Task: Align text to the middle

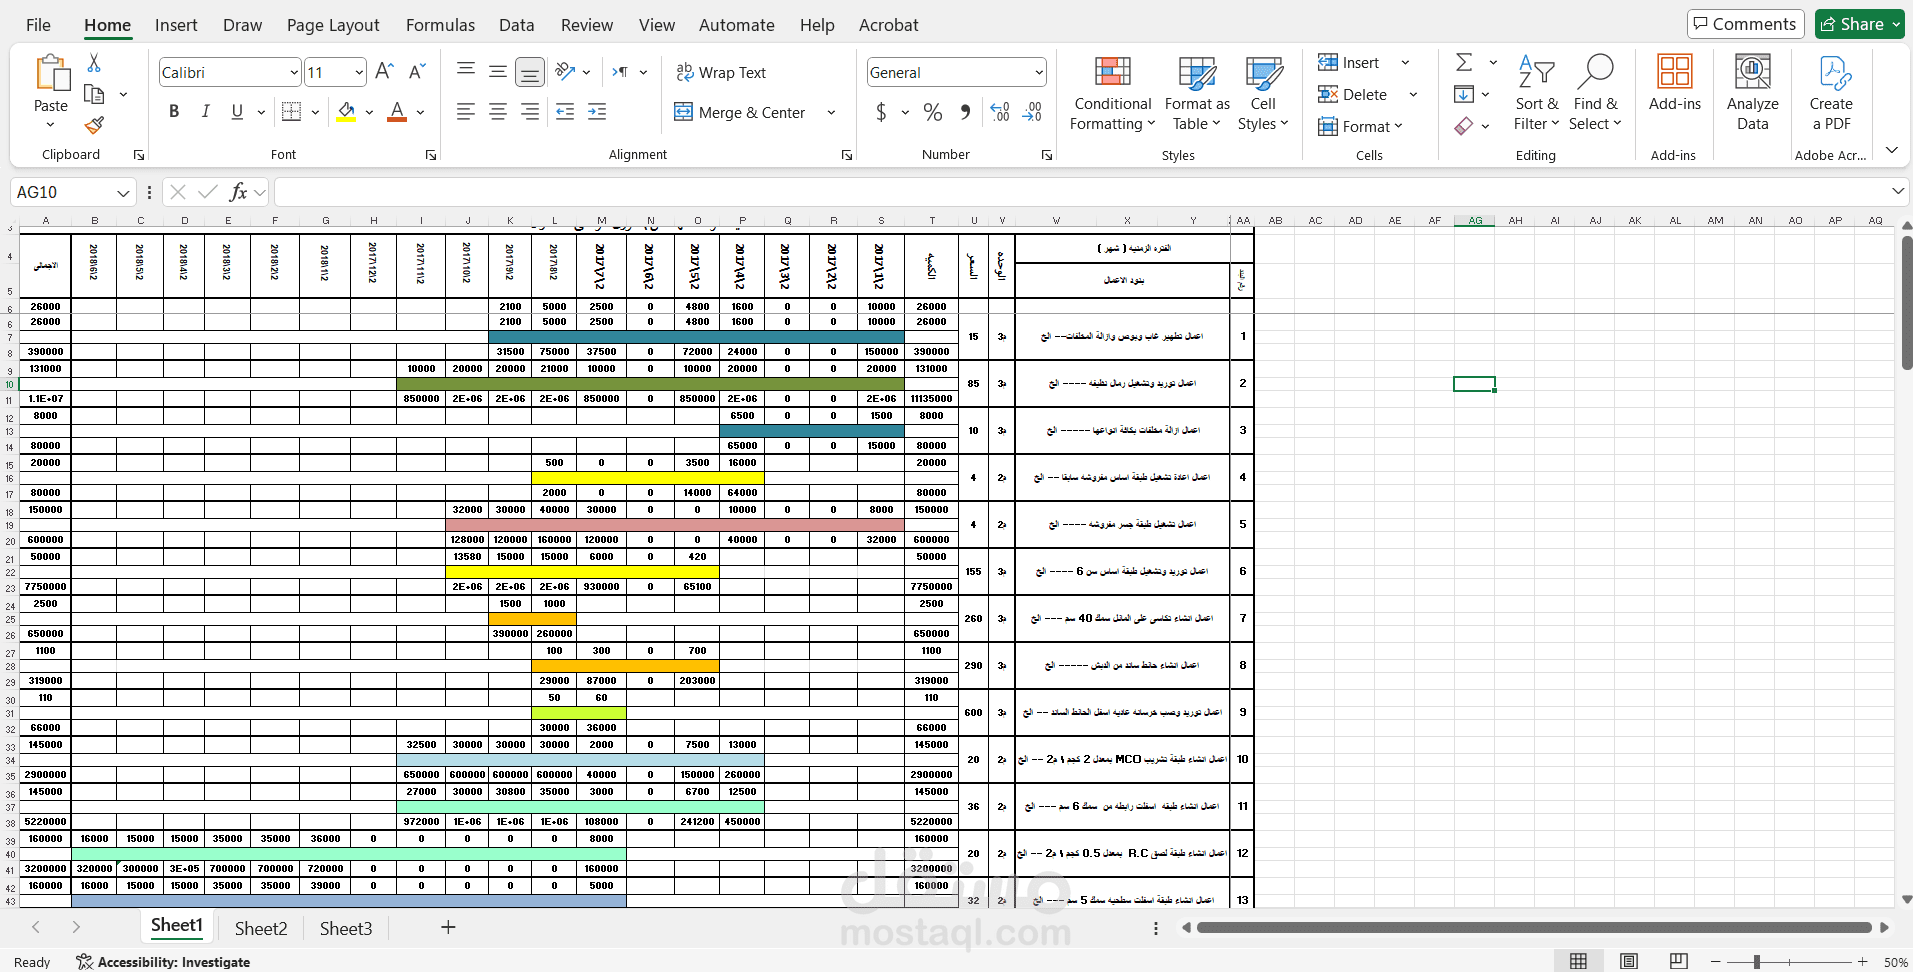Action: coord(497,71)
